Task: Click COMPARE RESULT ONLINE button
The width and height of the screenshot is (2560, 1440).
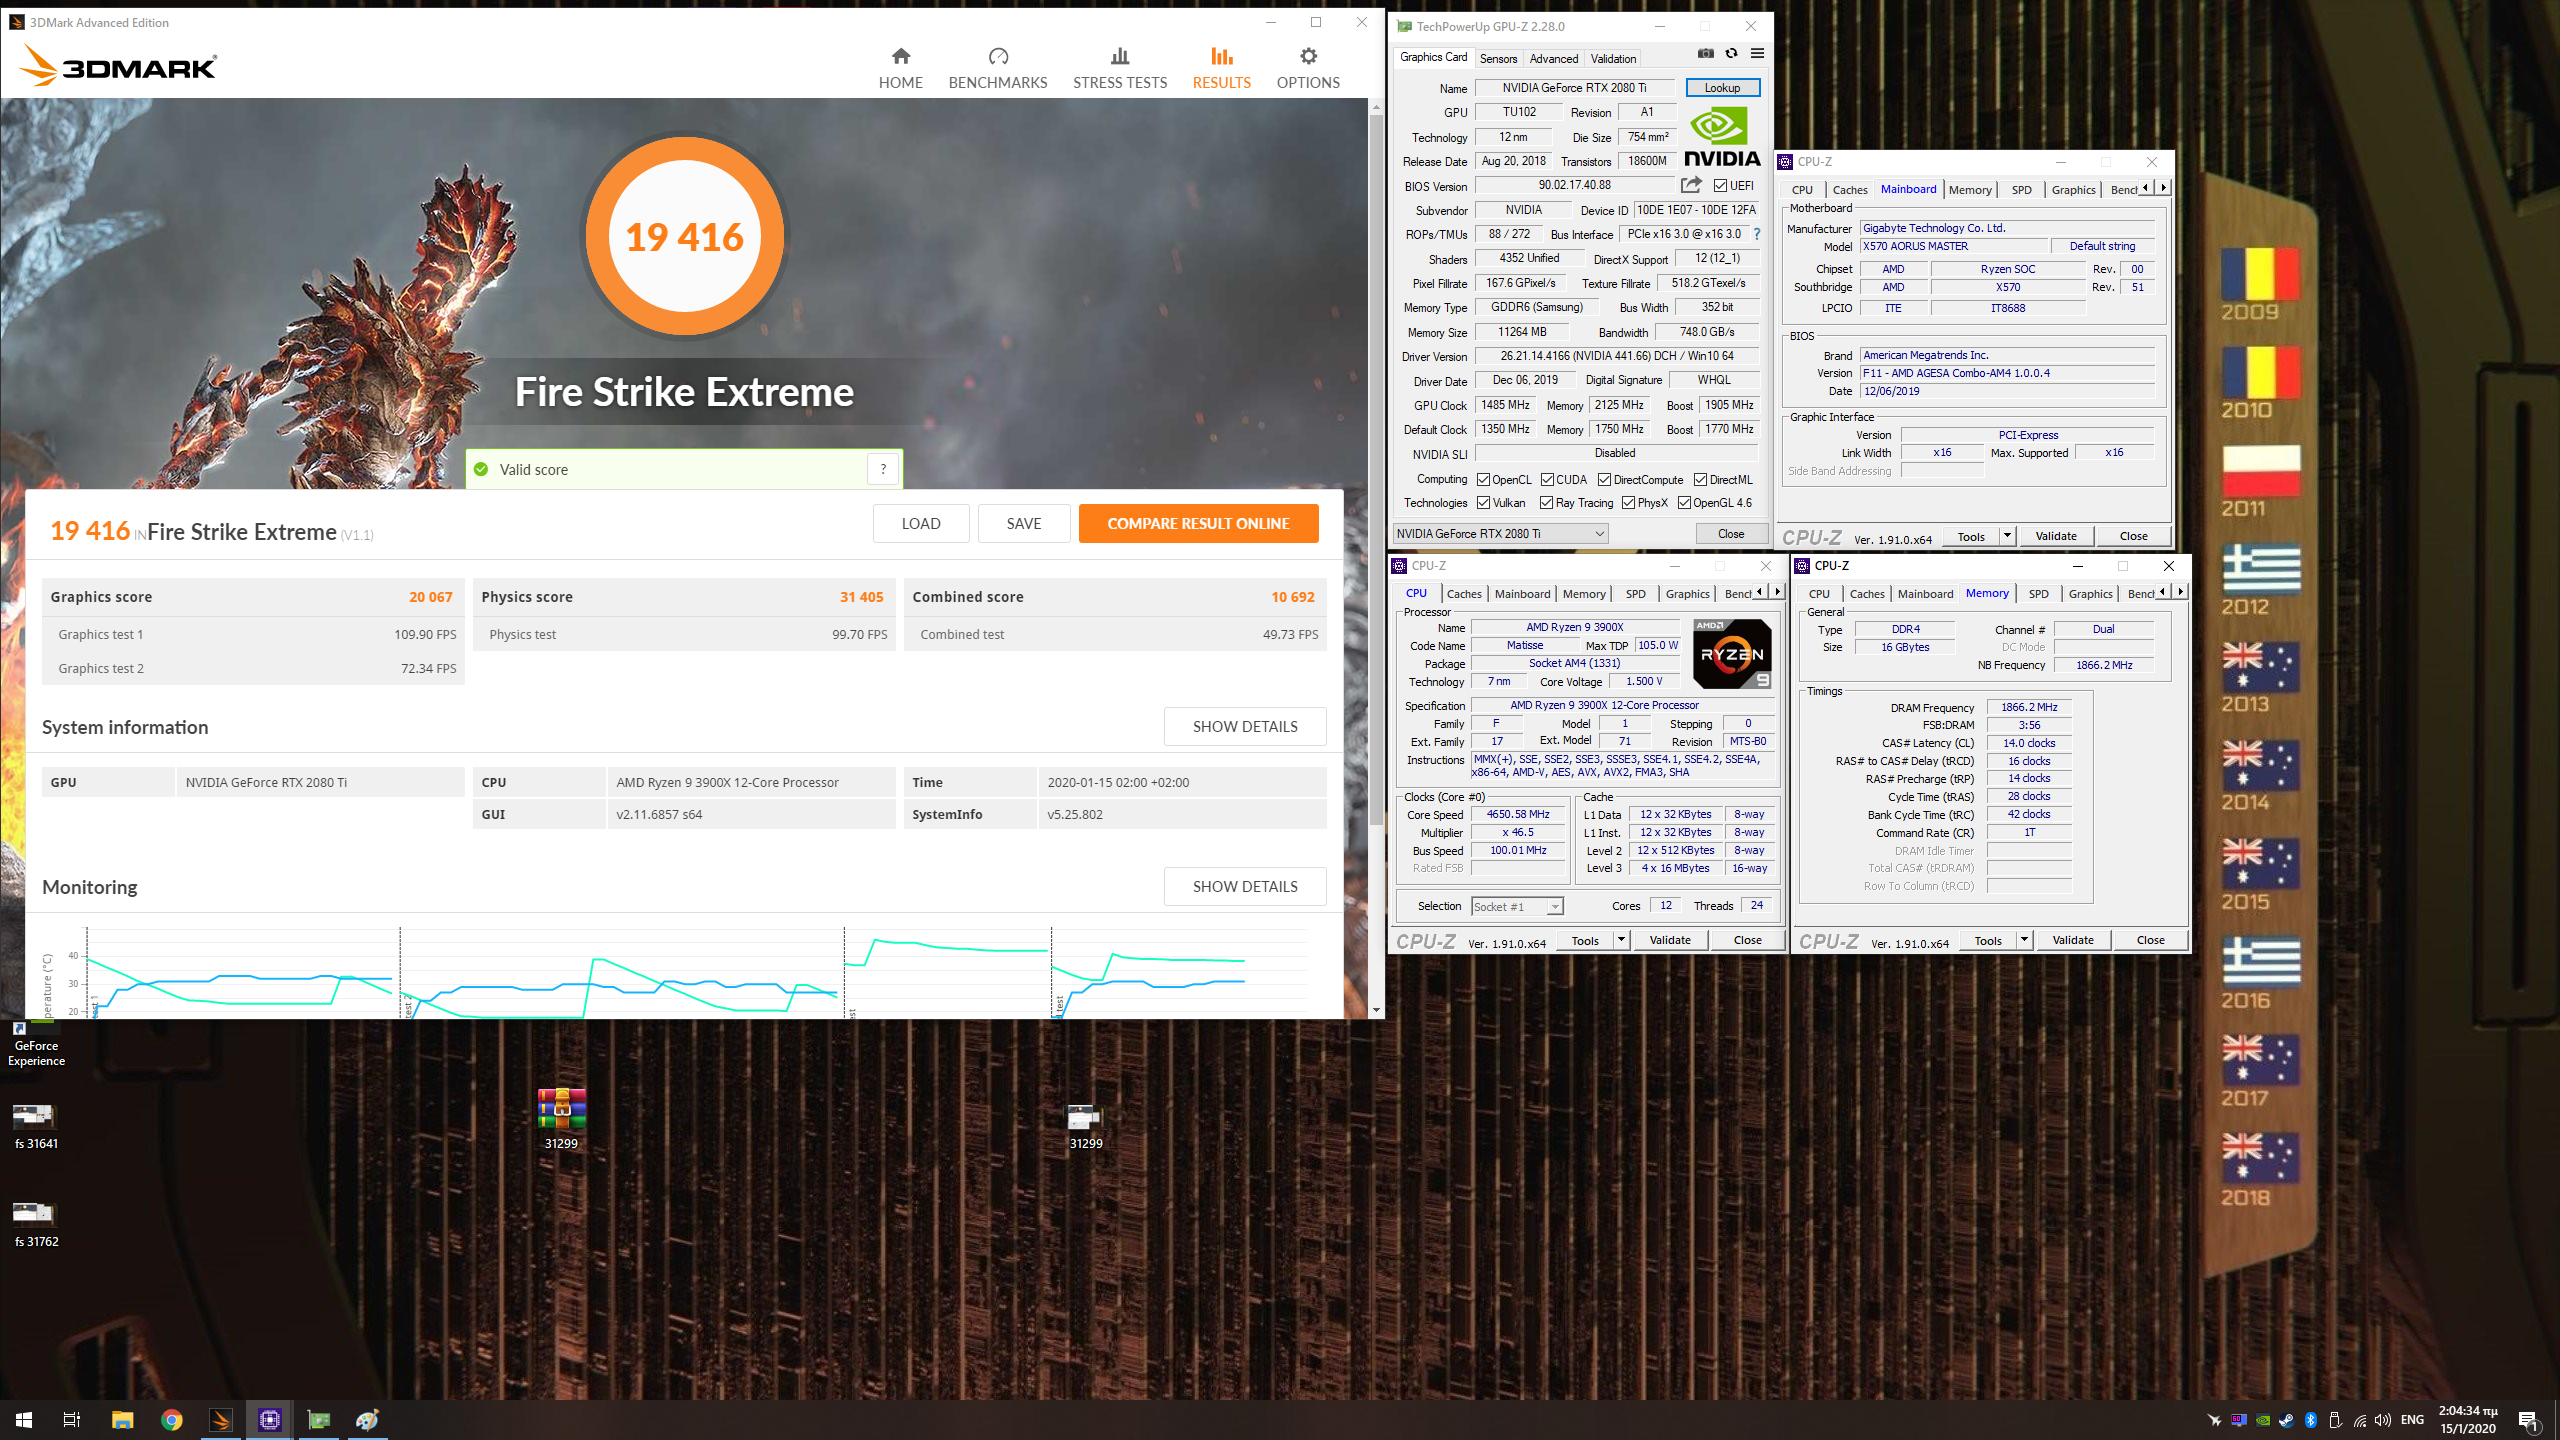Action: [x=1198, y=523]
